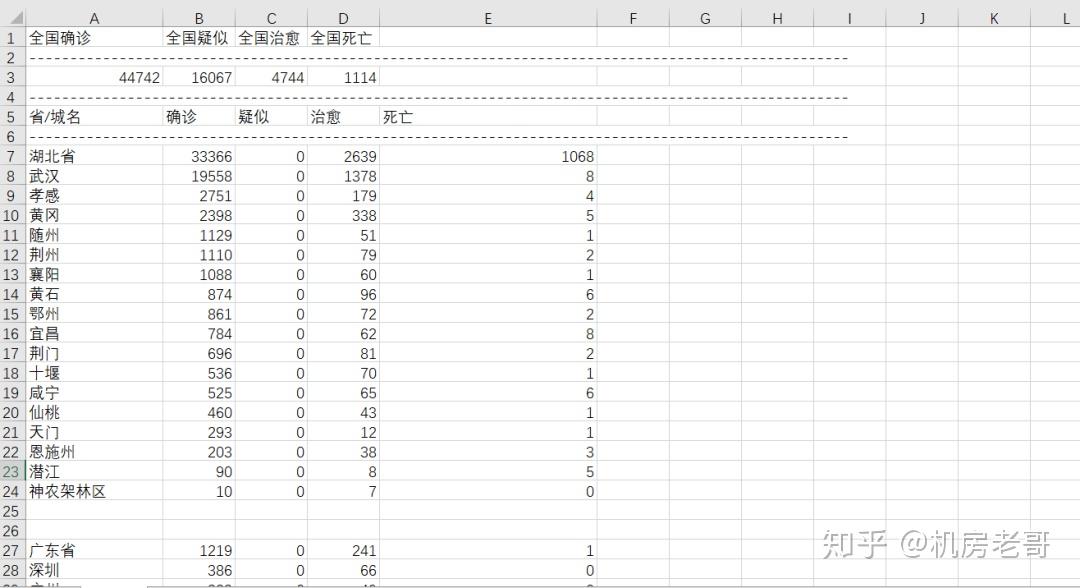Image resolution: width=1080 pixels, height=588 pixels.
Task: Select row 7 header
Action: pos(12,156)
